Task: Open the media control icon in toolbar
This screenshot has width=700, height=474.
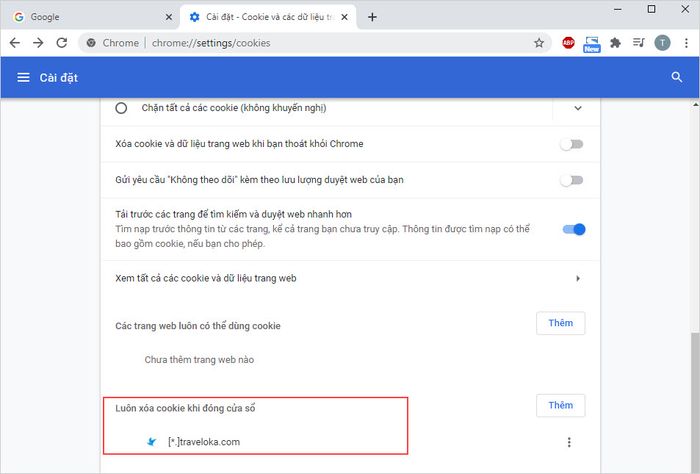Action: click(x=639, y=43)
